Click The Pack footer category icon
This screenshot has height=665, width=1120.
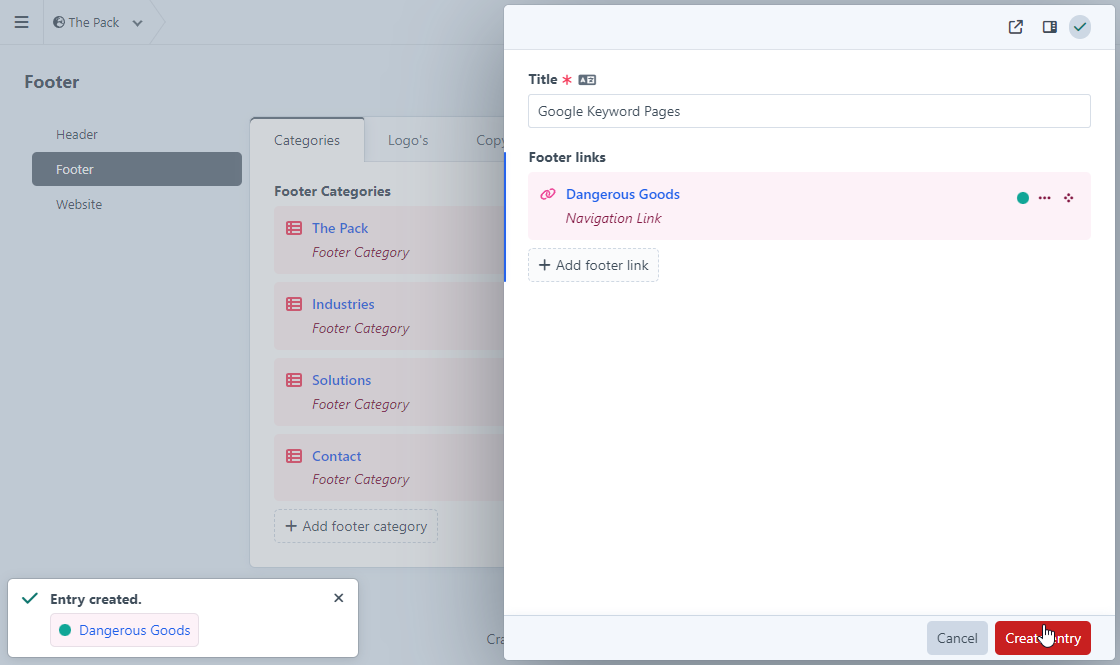294,228
